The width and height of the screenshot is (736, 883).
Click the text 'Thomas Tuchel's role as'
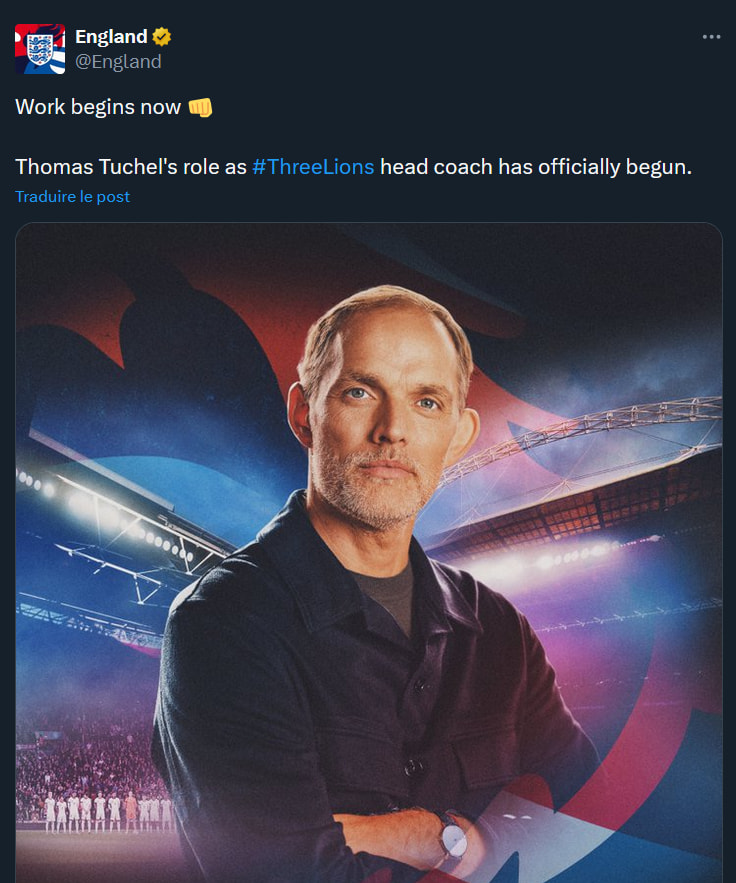(130, 167)
